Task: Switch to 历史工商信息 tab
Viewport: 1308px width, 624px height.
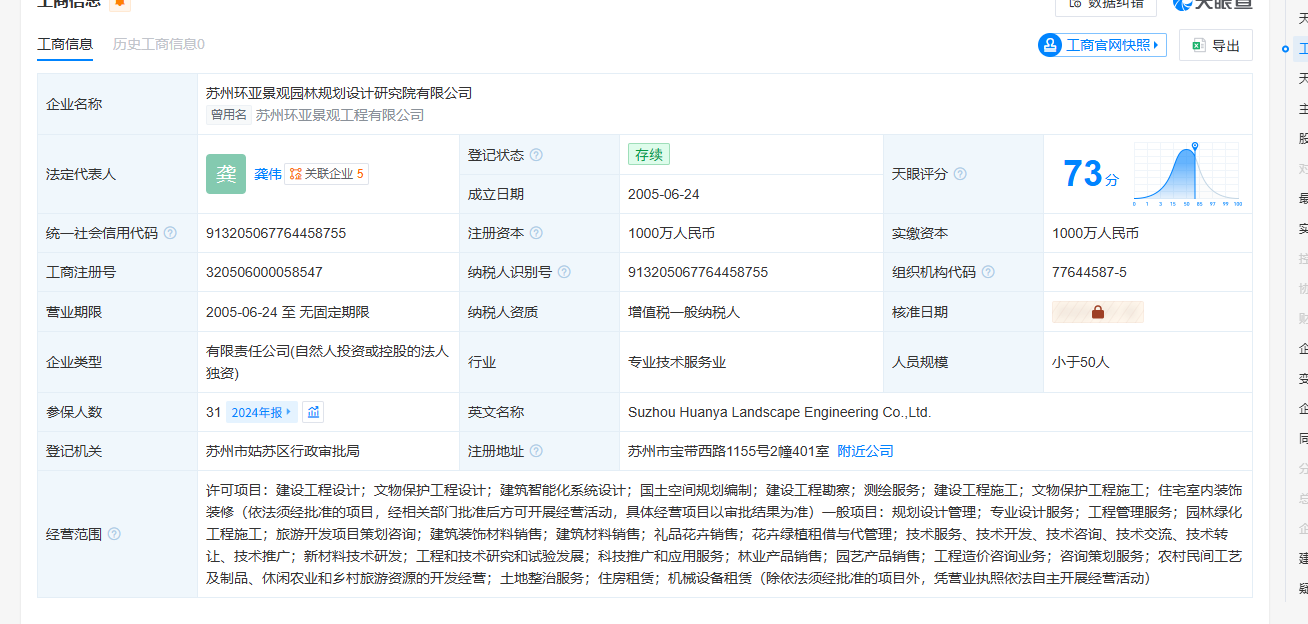Action: coord(158,44)
